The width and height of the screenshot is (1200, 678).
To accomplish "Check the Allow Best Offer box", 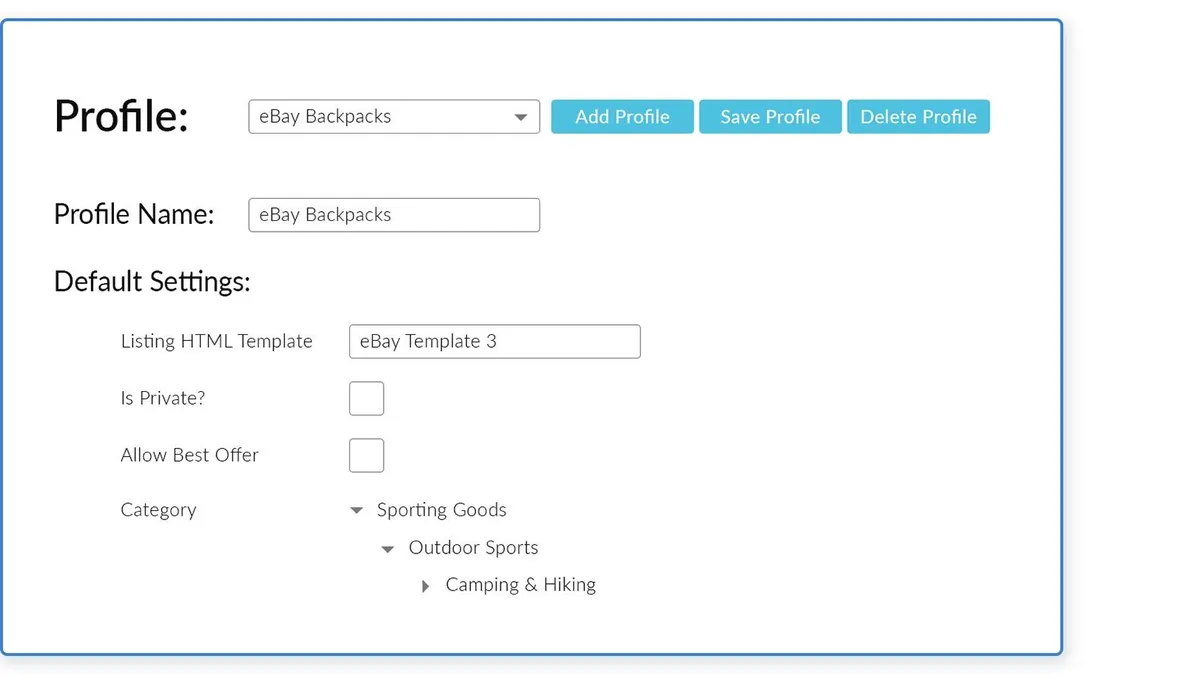I will [366, 455].
